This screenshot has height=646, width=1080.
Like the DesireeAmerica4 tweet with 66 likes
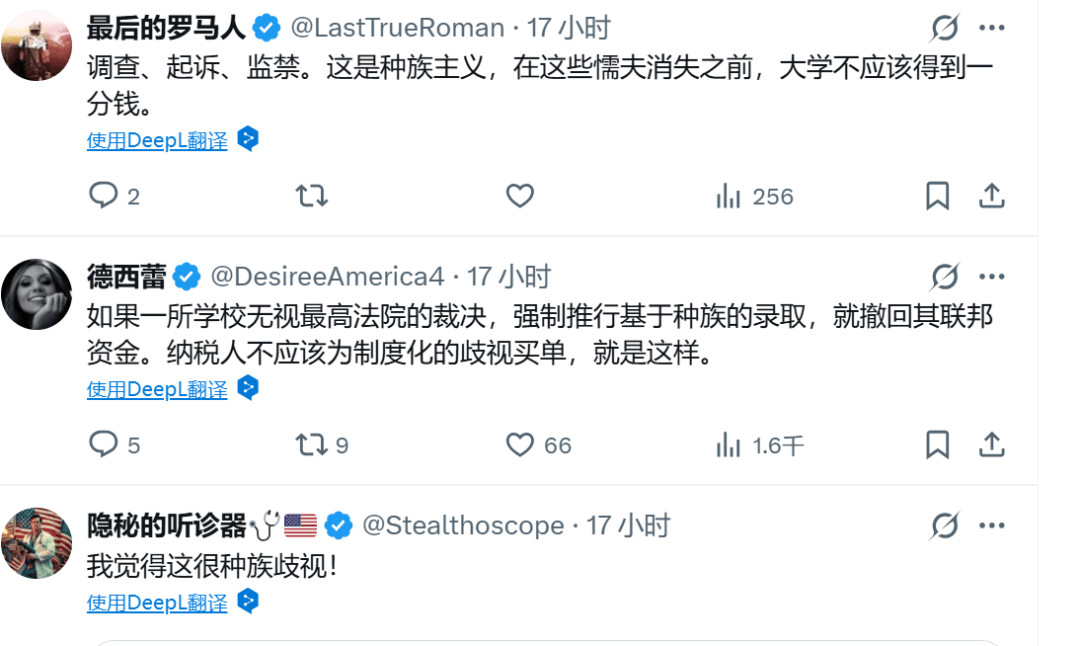coord(519,445)
